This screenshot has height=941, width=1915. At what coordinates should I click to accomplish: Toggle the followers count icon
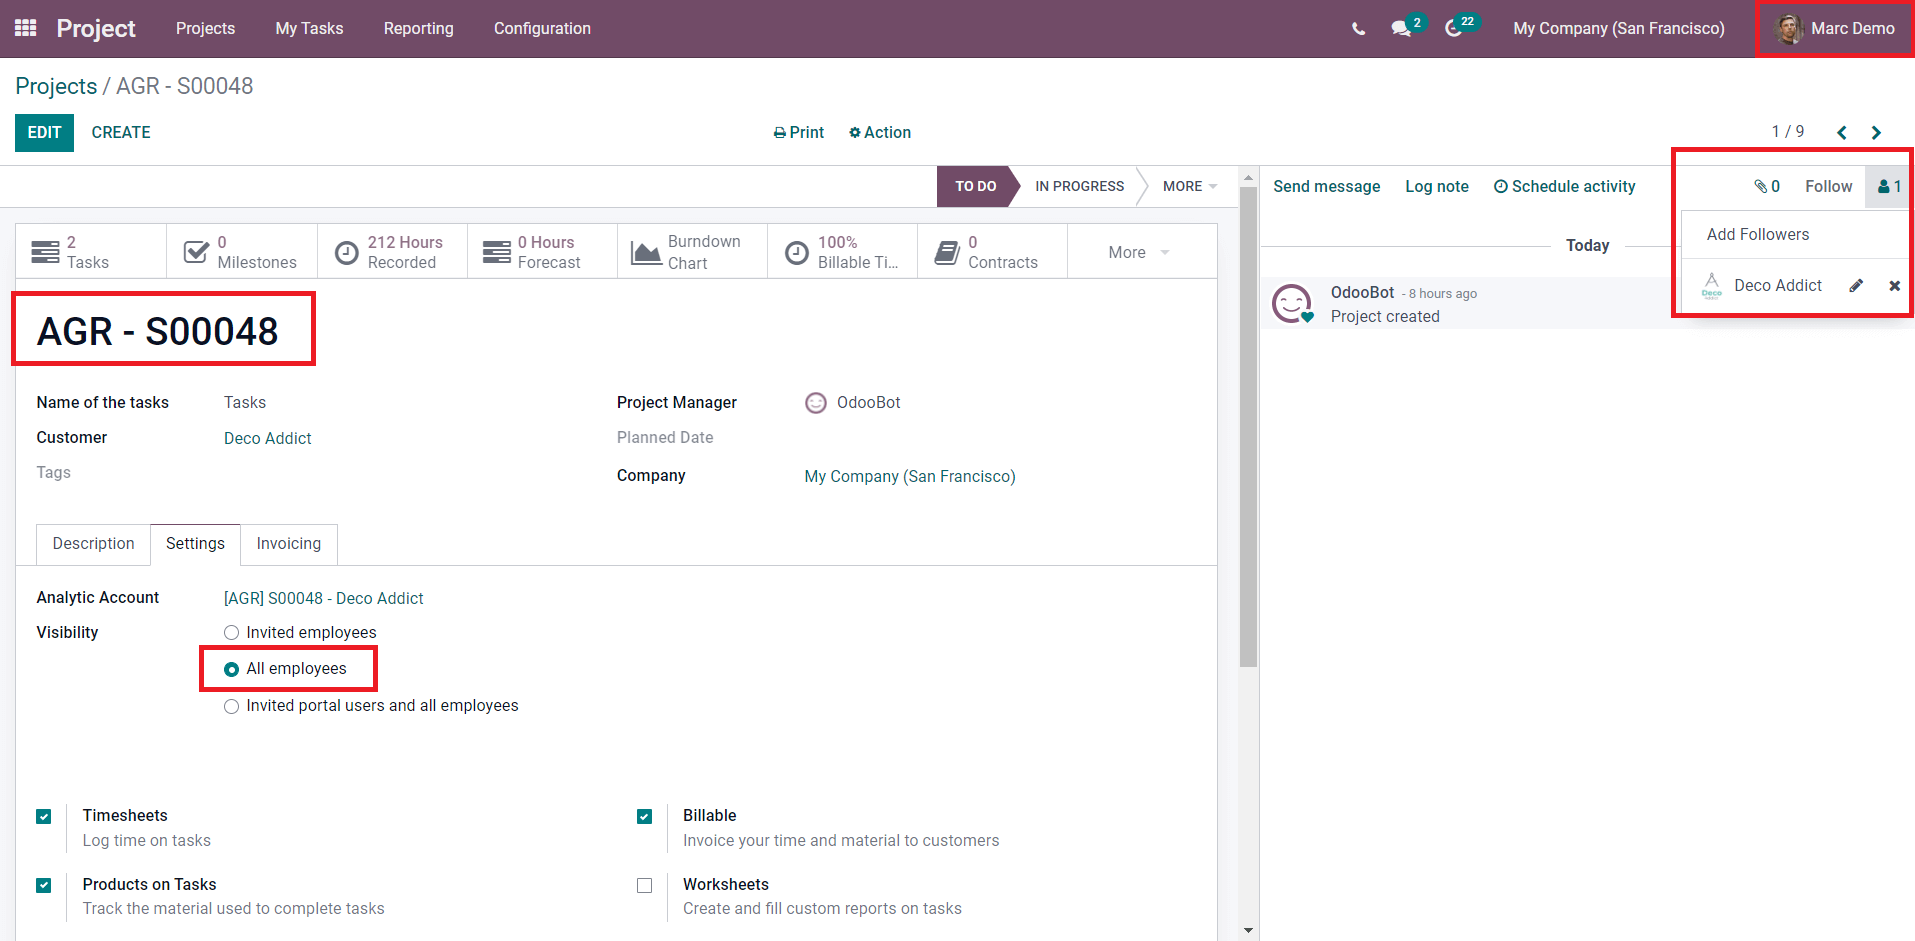coord(1889,186)
